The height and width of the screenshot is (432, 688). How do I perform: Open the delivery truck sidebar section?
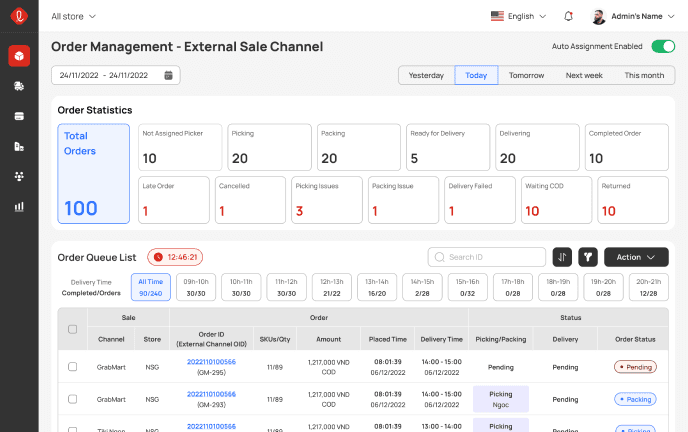pyautogui.click(x=19, y=86)
